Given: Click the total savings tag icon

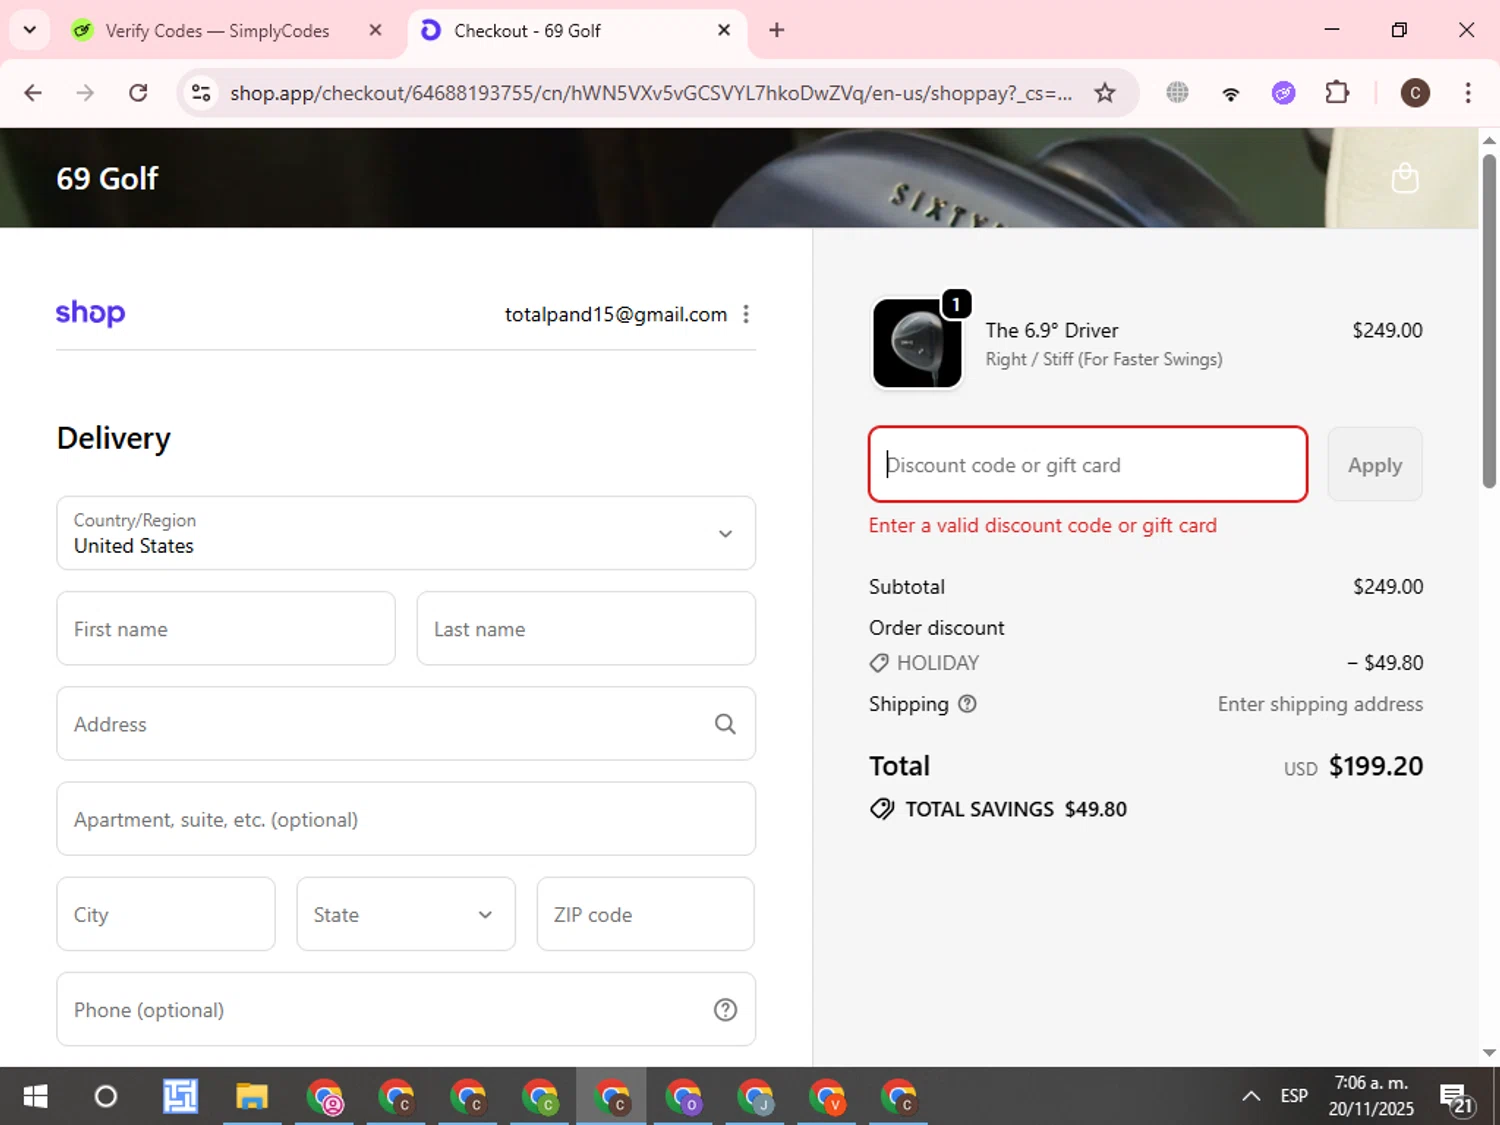Looking at the screenshot, I should pos(882,809).
